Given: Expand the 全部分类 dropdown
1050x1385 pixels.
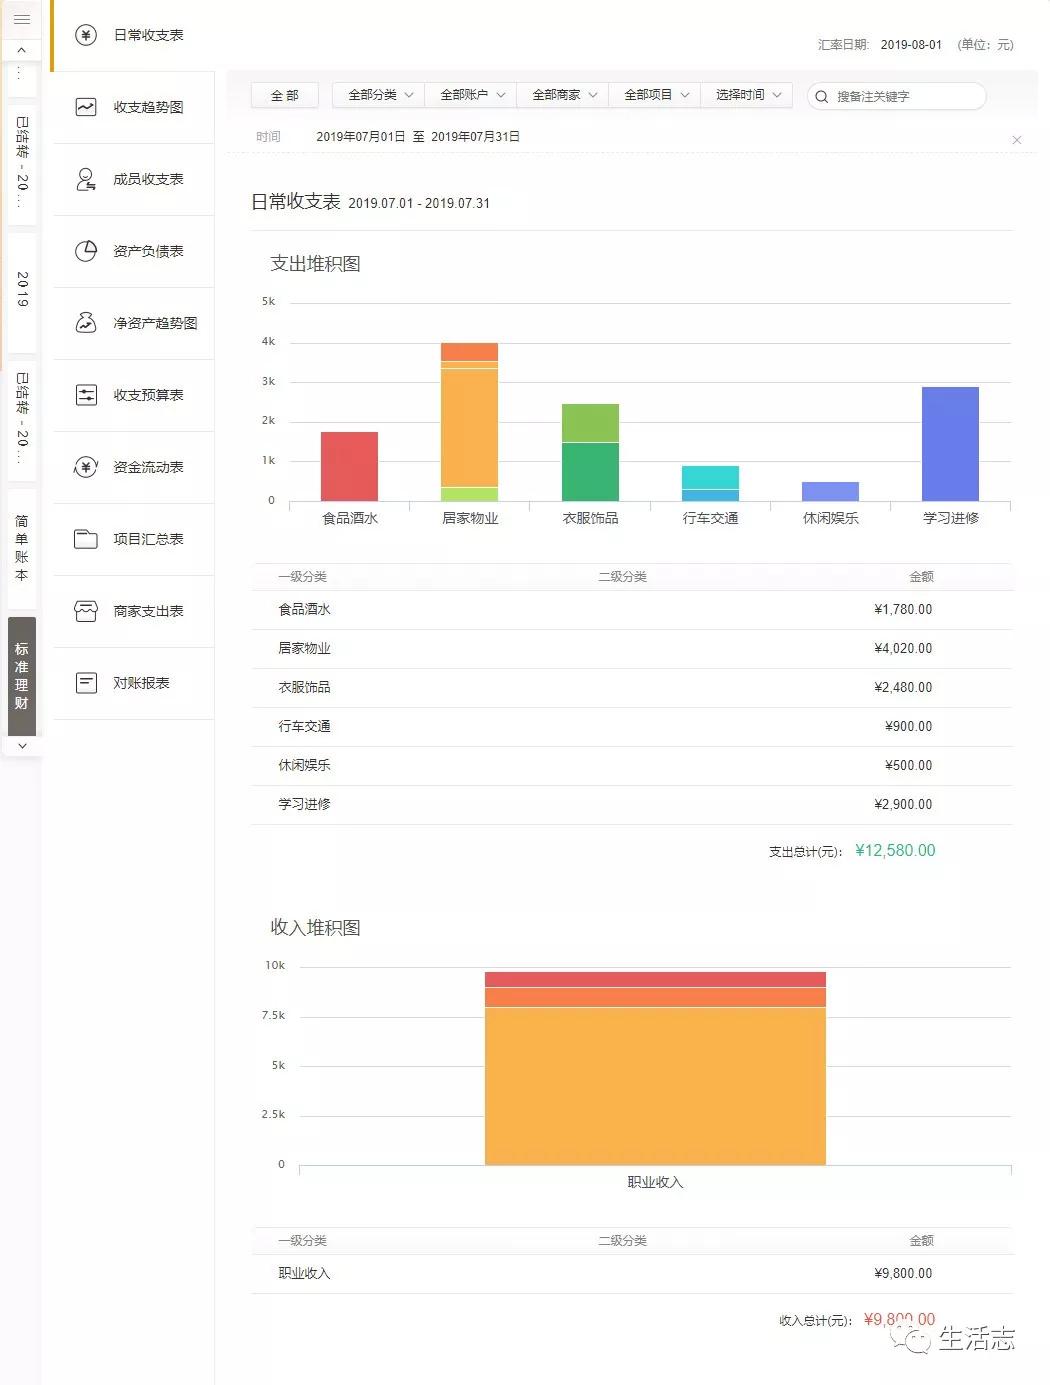Looking at the screenshot, I should tap(377, 95).
